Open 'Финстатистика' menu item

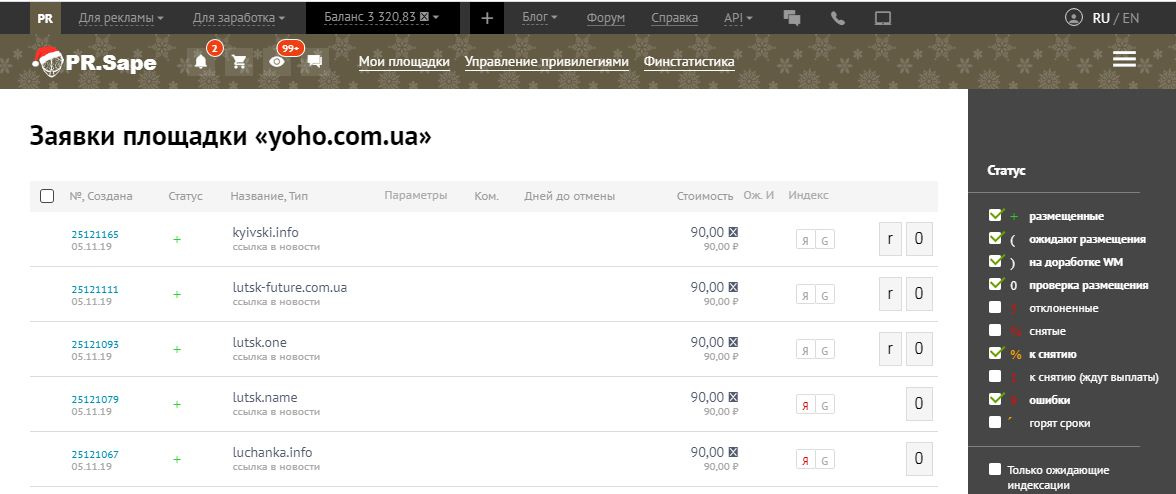coord(689,61)
